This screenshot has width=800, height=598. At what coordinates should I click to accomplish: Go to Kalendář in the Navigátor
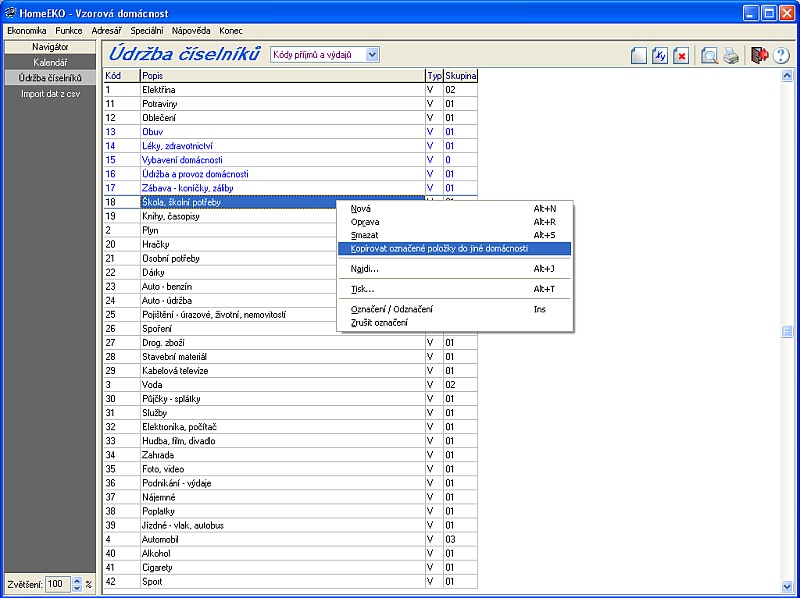50,62
